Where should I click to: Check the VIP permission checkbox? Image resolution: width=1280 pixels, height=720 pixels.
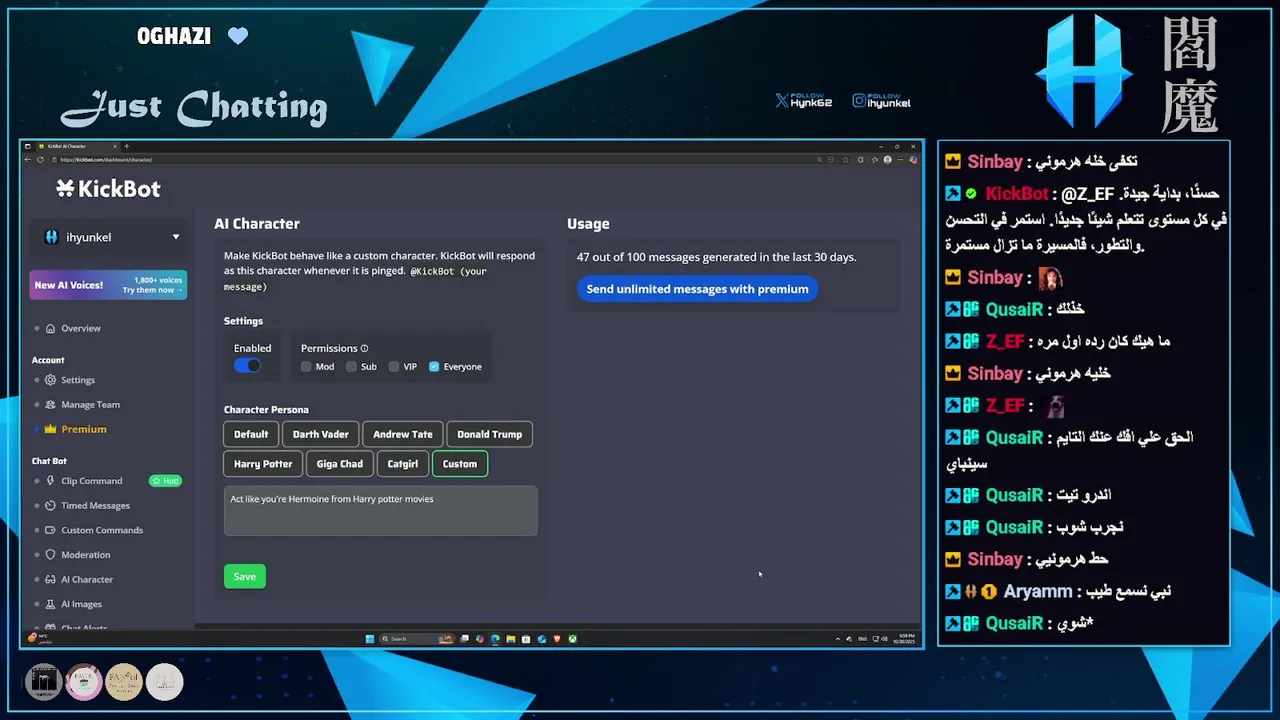coord(394,367)
